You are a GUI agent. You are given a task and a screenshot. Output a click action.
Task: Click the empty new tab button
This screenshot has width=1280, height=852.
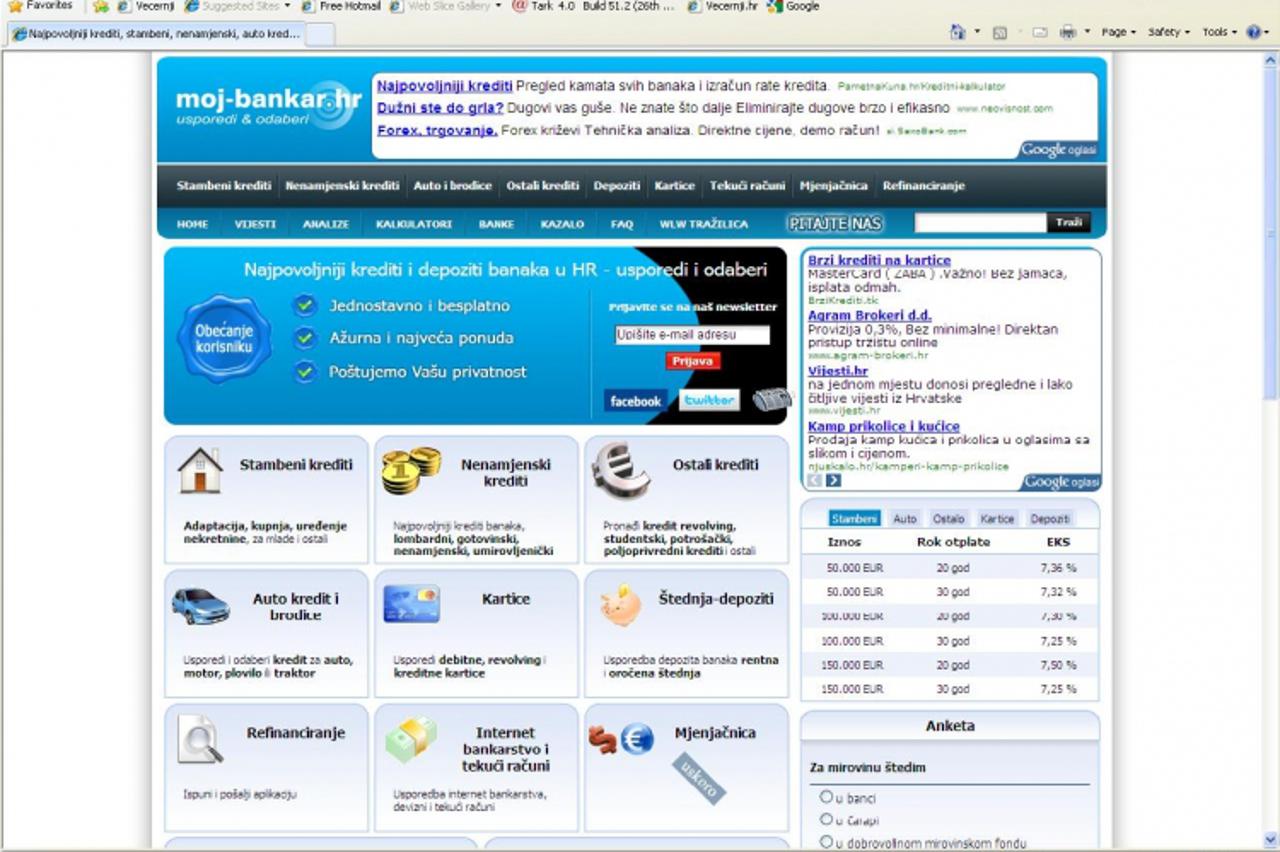tap(319, 34)
